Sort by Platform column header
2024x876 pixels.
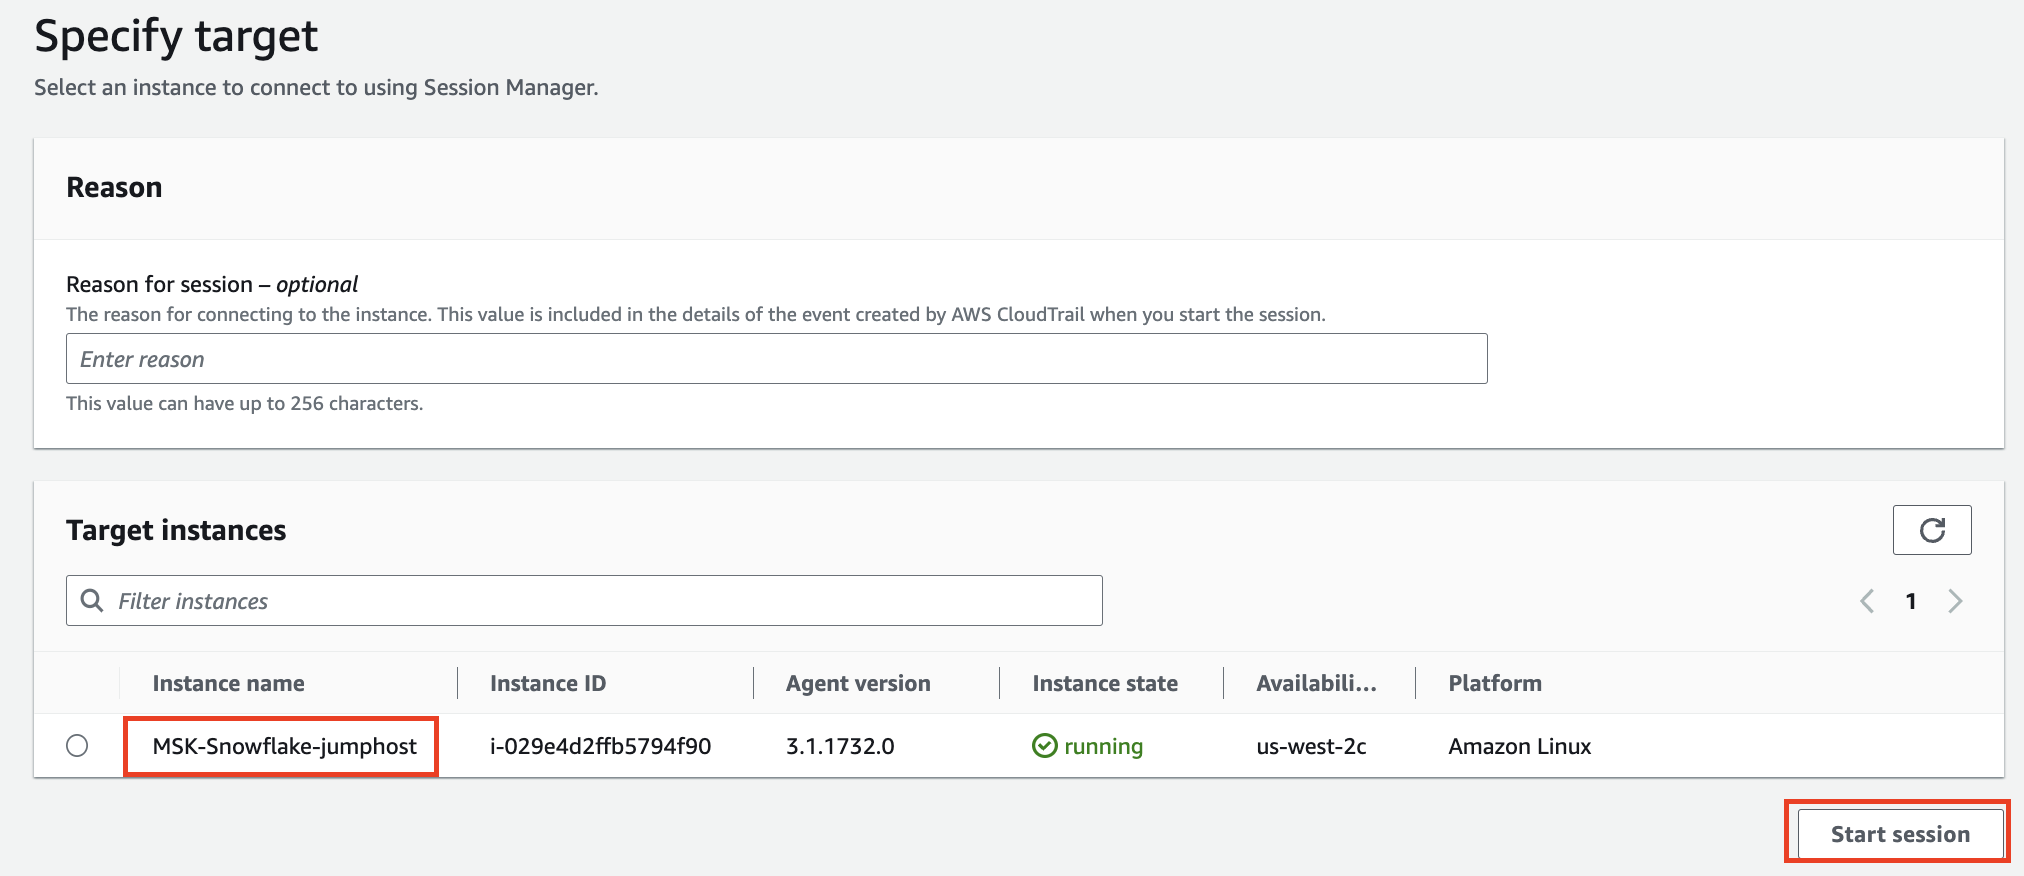[1494, 684]
